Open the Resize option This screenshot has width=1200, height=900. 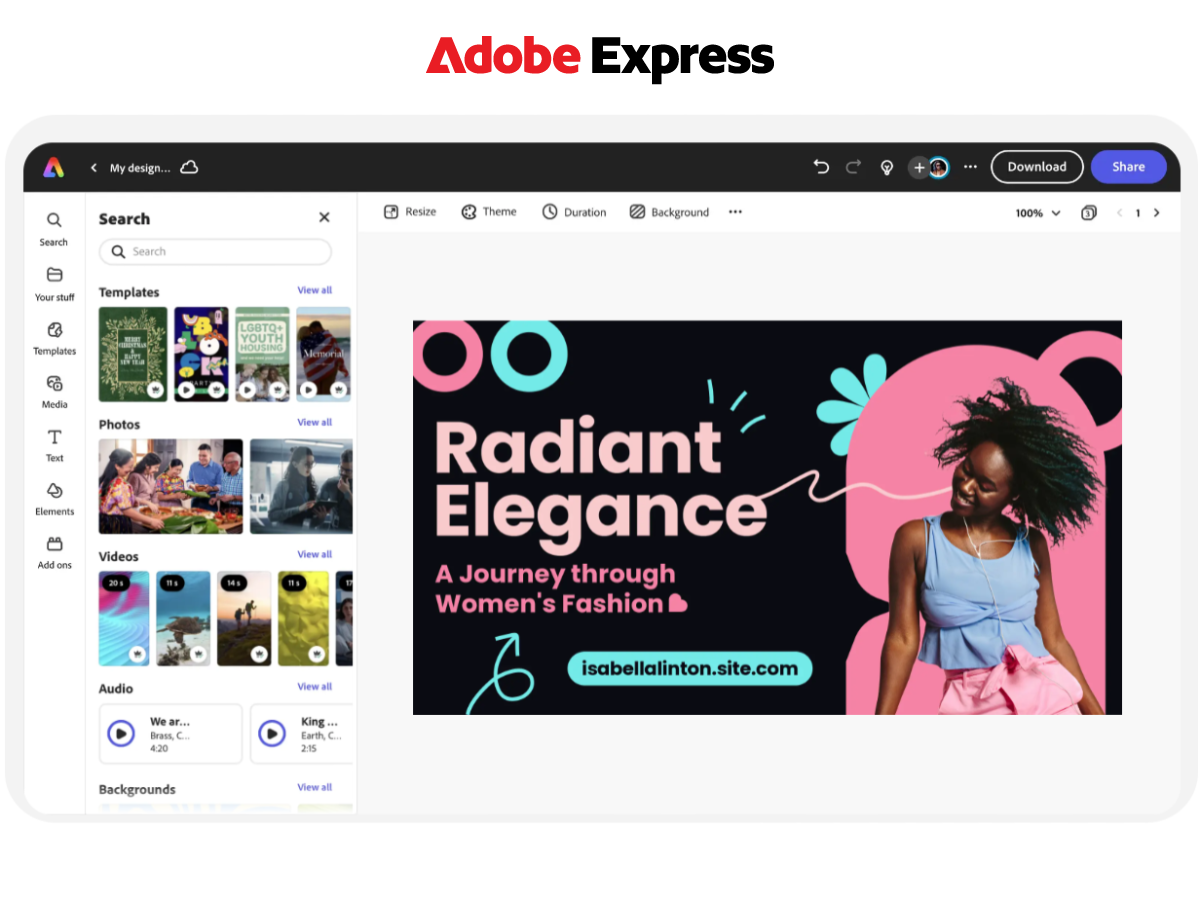click(410, 212)
